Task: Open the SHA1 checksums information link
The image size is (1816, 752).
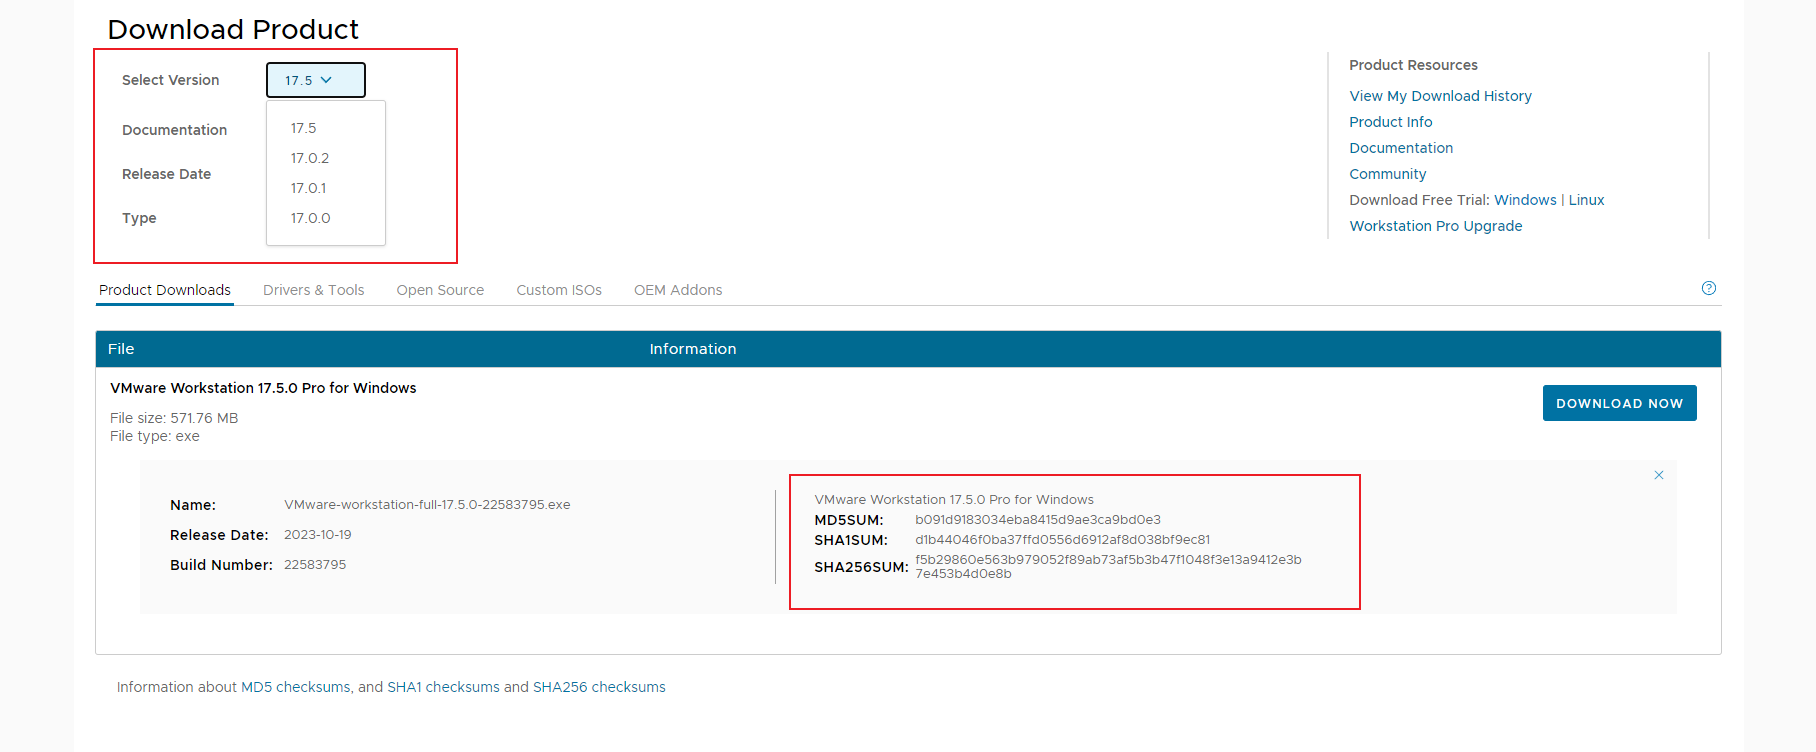Action: tap(443, 687)
